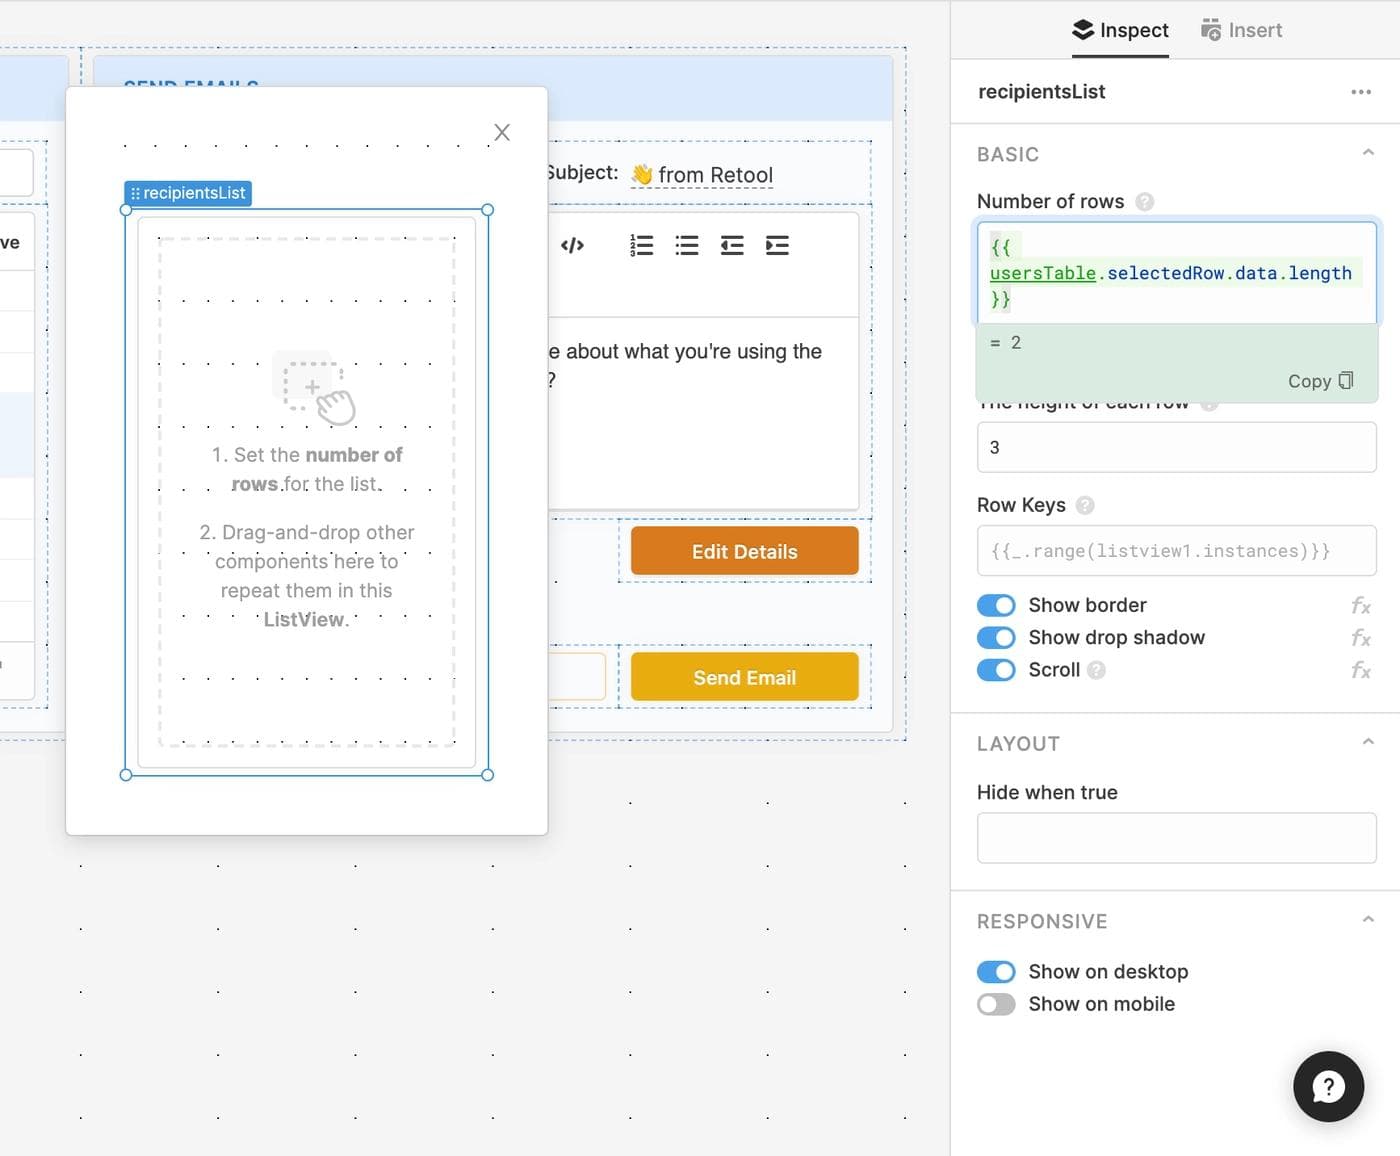Open the help chat question mark bubble
This screenshot has height=1156, width=1400.
tap(1328, 1086)
